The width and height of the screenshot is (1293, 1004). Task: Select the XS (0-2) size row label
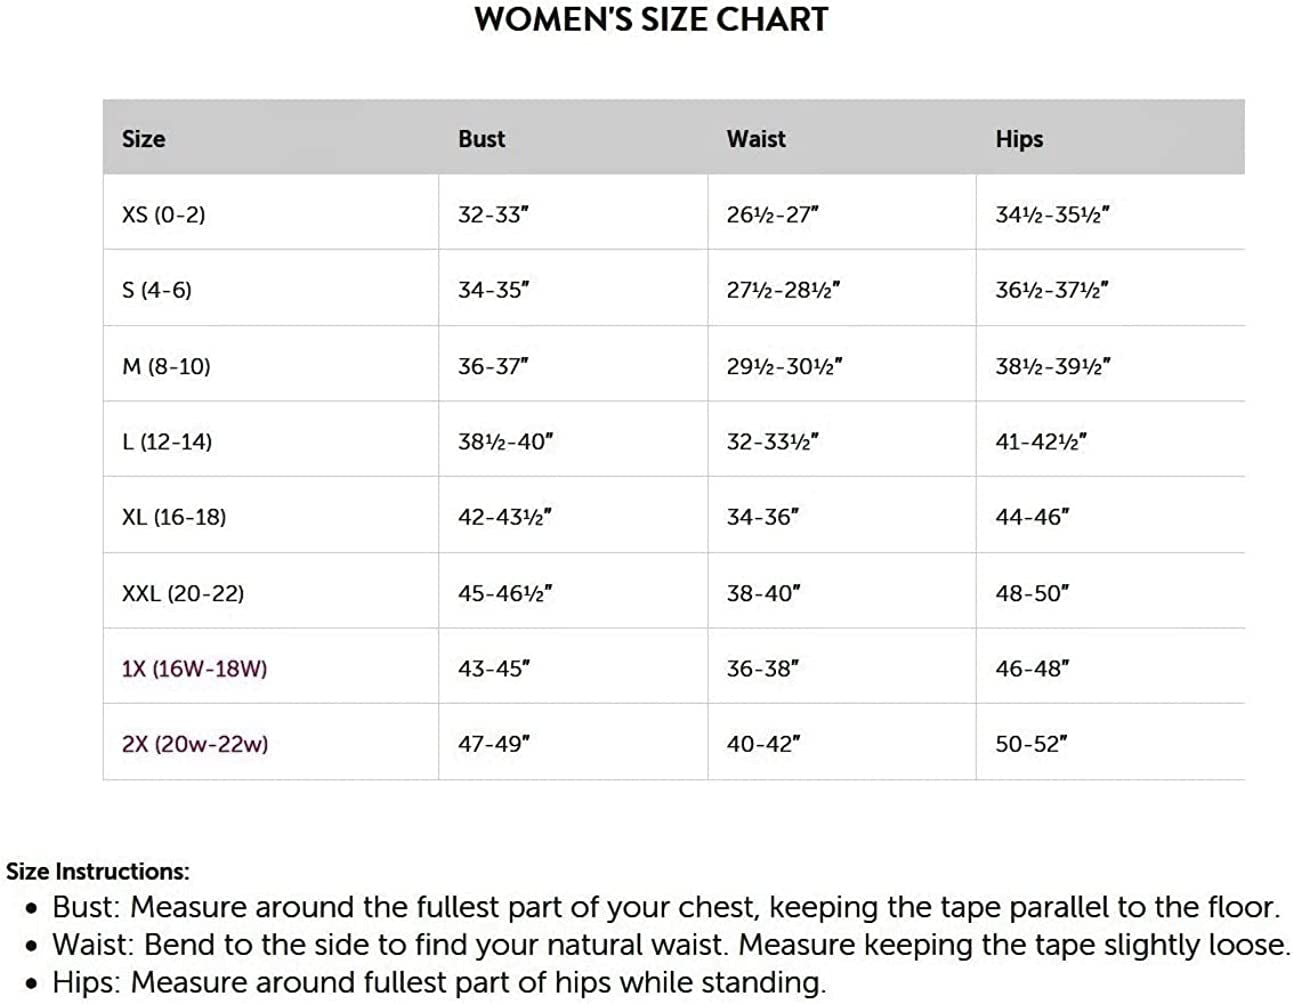tap(163, 214)
